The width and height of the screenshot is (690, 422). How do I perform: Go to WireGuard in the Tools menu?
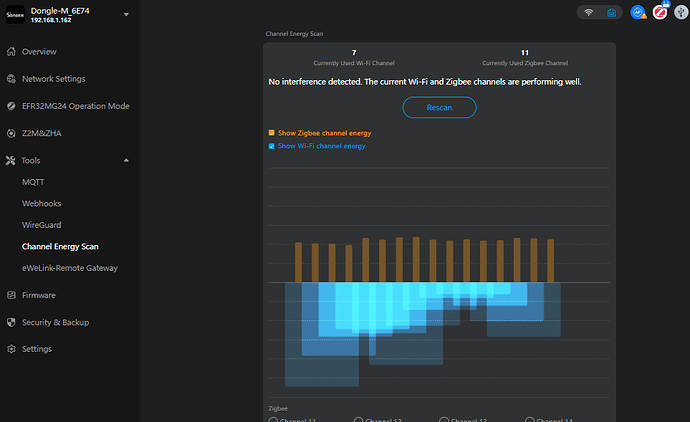41,225
